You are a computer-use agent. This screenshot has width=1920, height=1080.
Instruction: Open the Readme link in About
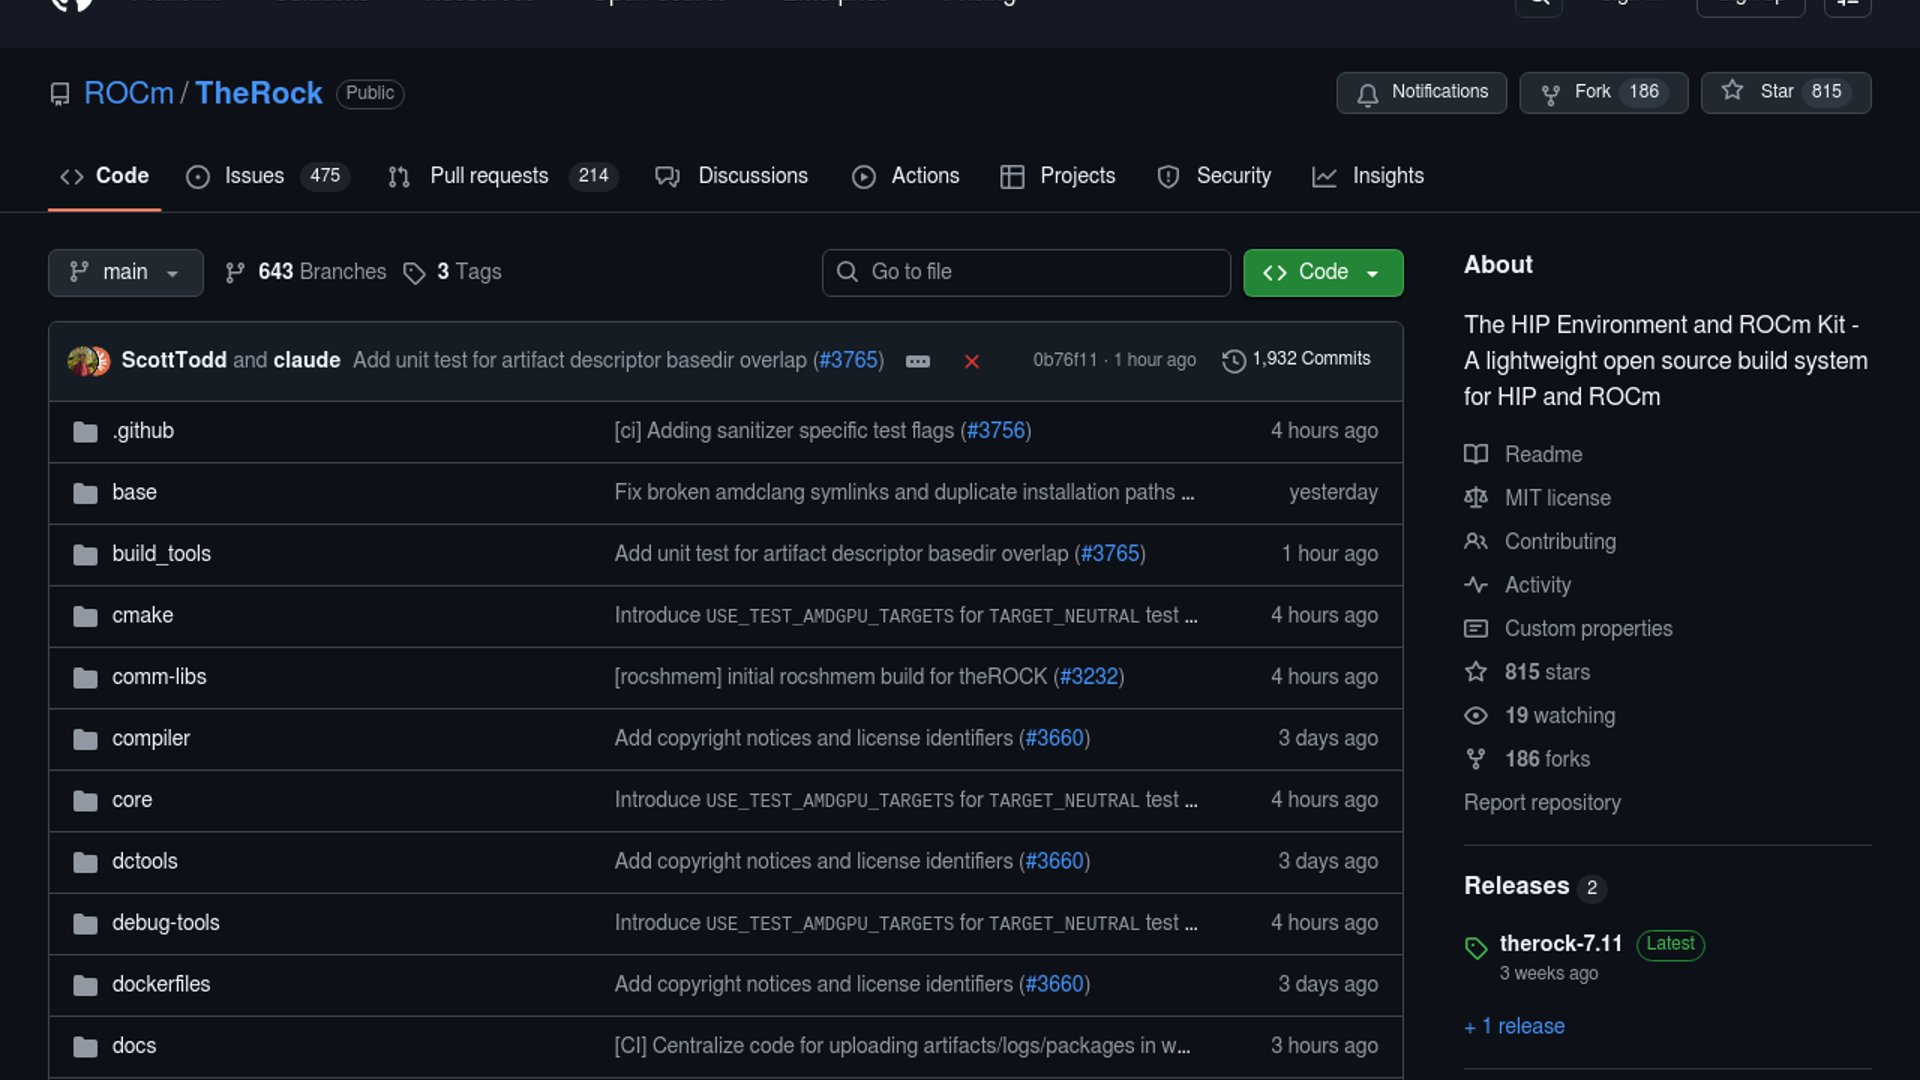point(1543,455)
